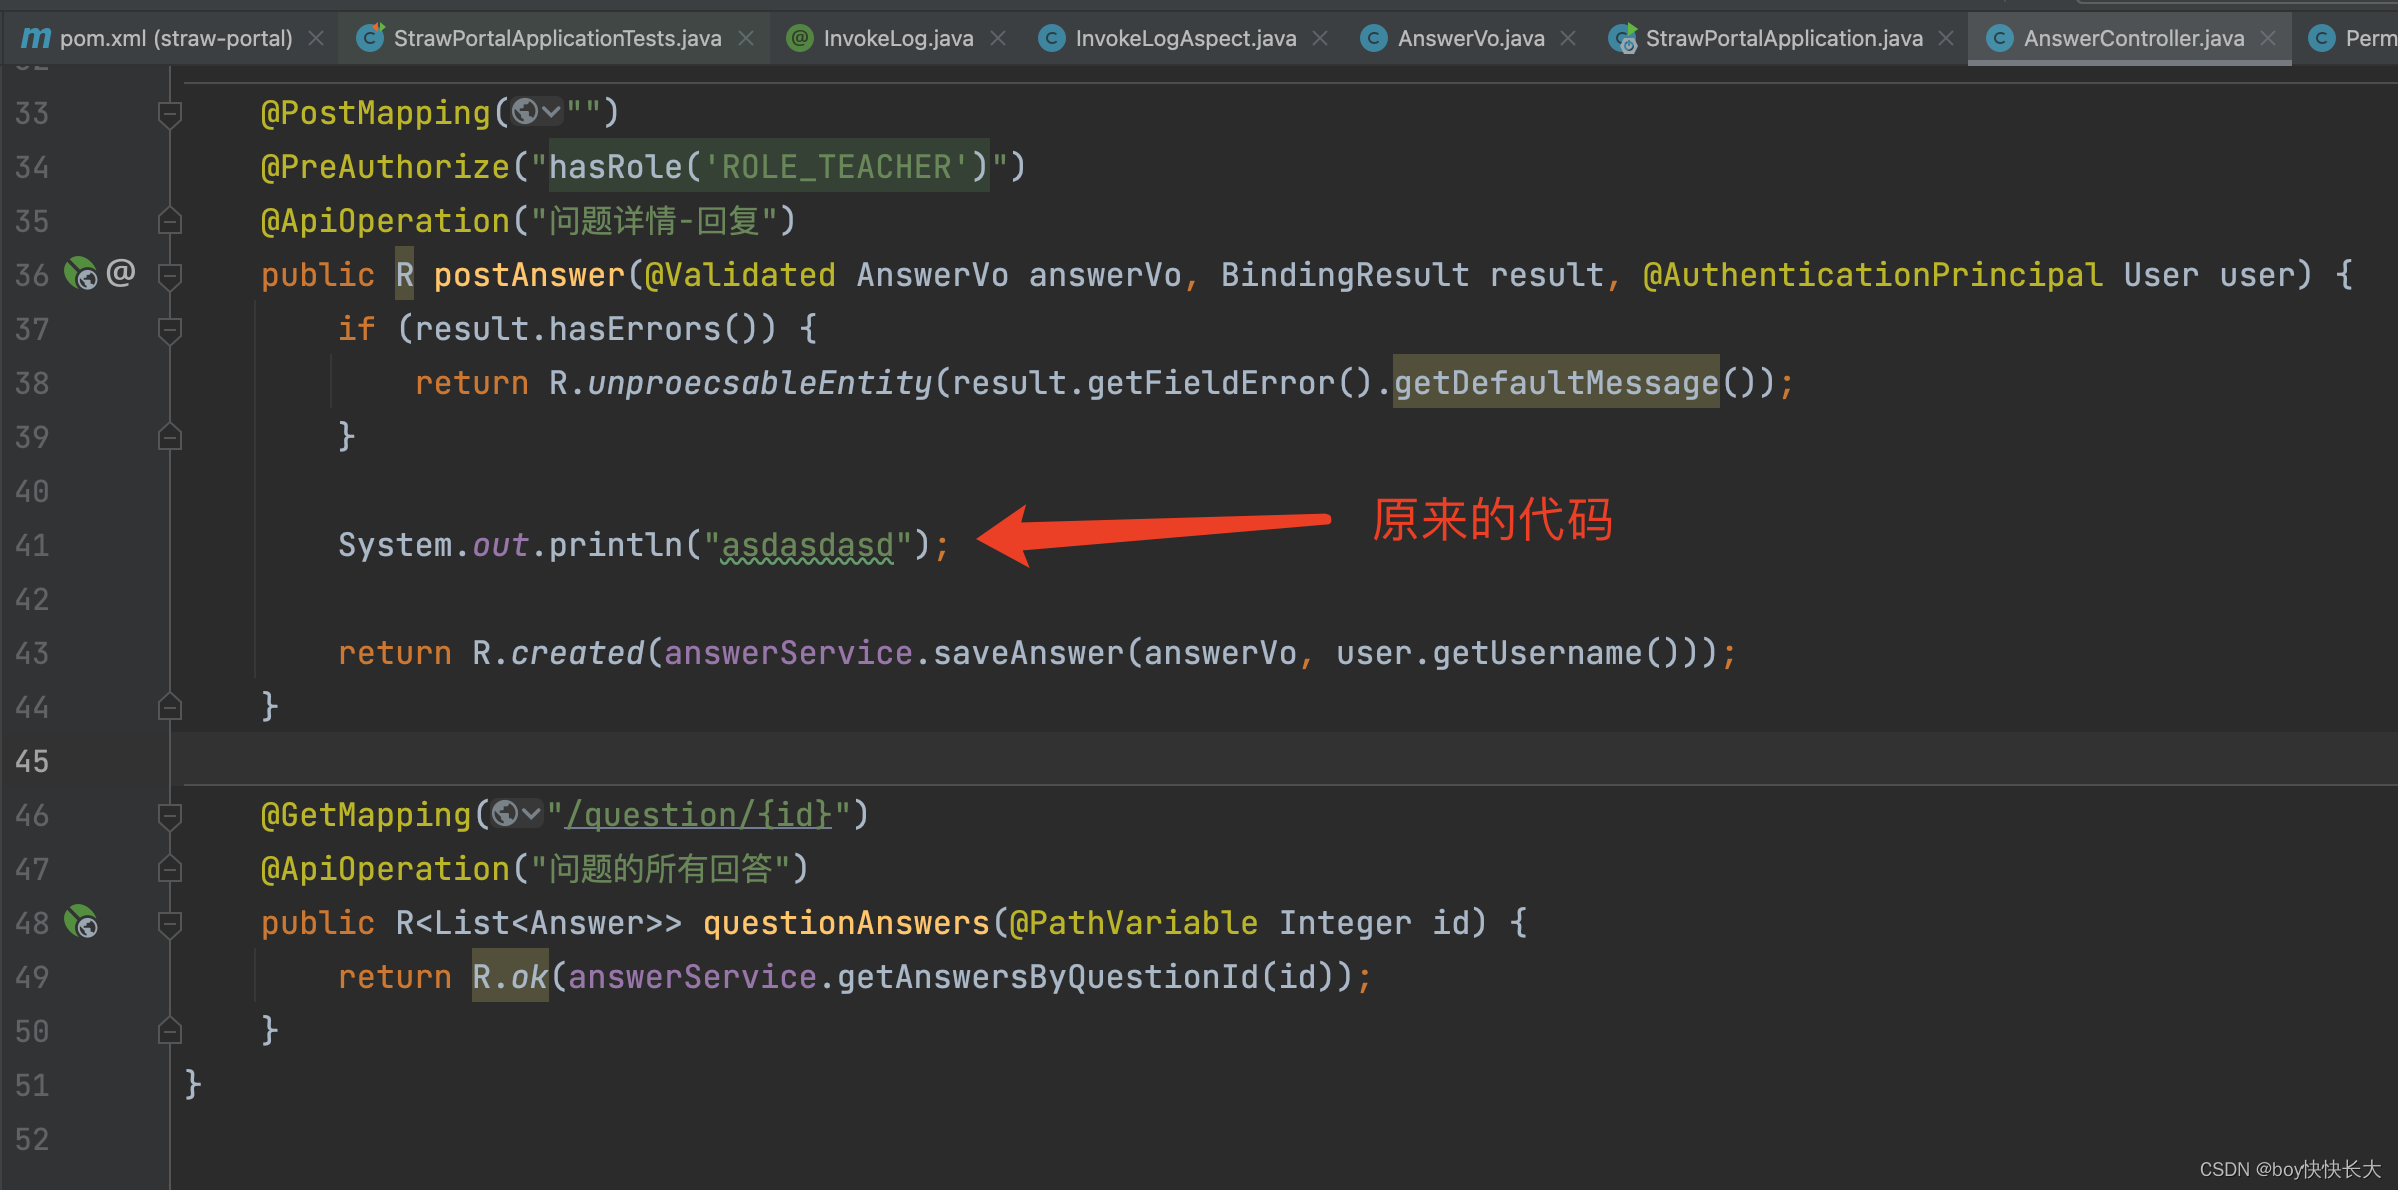Close pom.xml tab

click(x=316, y=38)
